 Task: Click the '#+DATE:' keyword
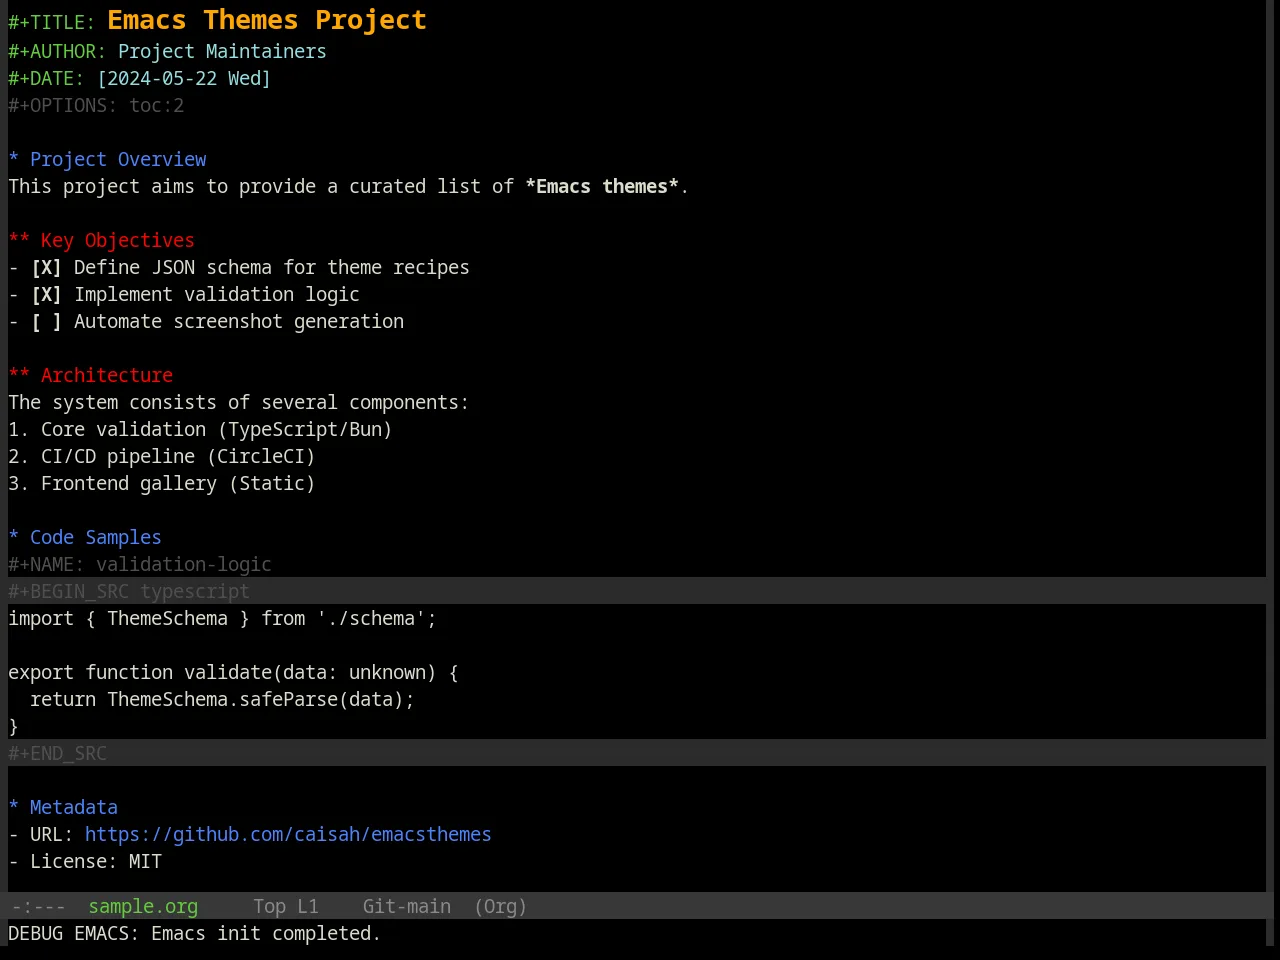click(46, 79)
